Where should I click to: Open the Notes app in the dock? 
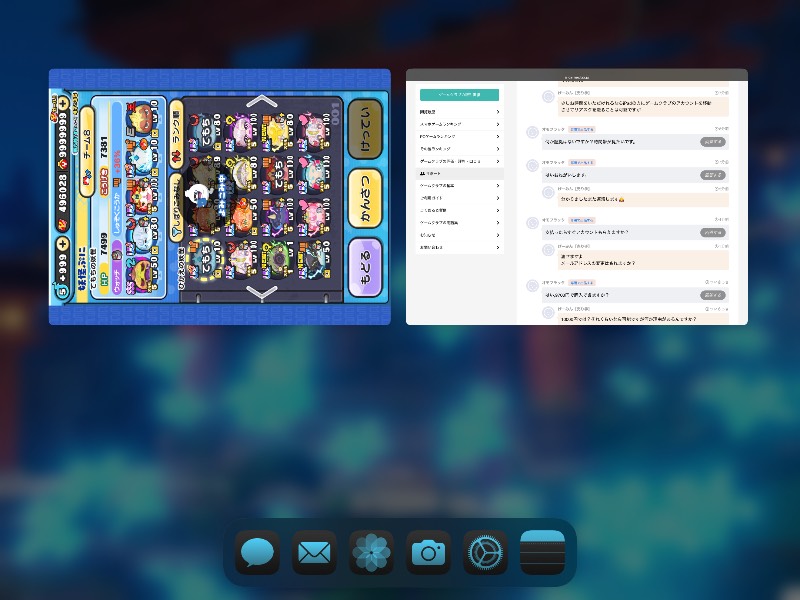(542, 553)
